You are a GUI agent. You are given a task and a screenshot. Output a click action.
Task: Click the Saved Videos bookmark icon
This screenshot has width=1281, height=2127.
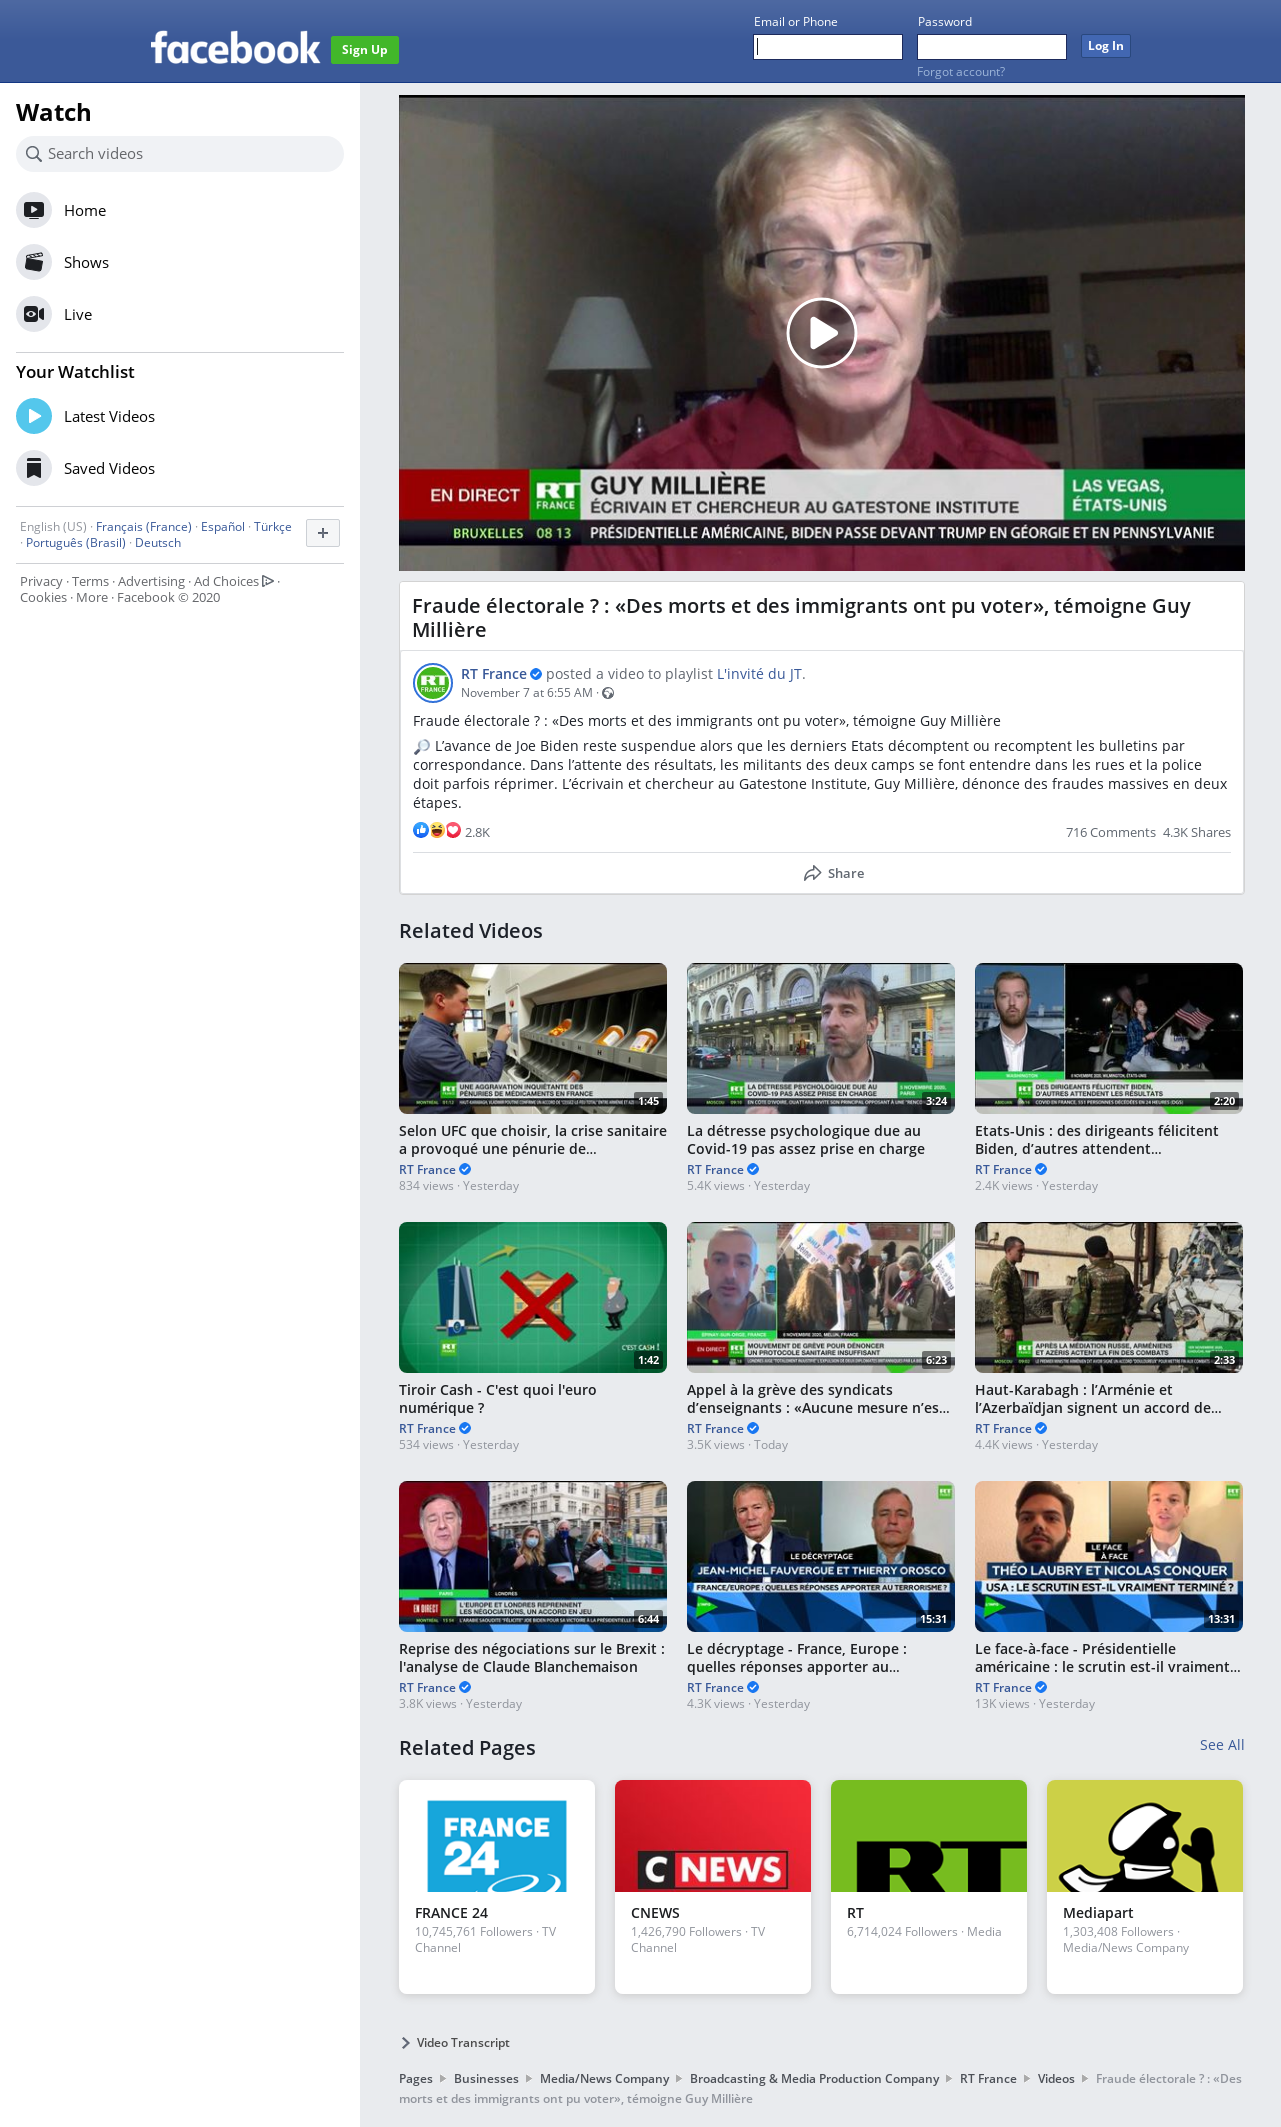point(34,468)
